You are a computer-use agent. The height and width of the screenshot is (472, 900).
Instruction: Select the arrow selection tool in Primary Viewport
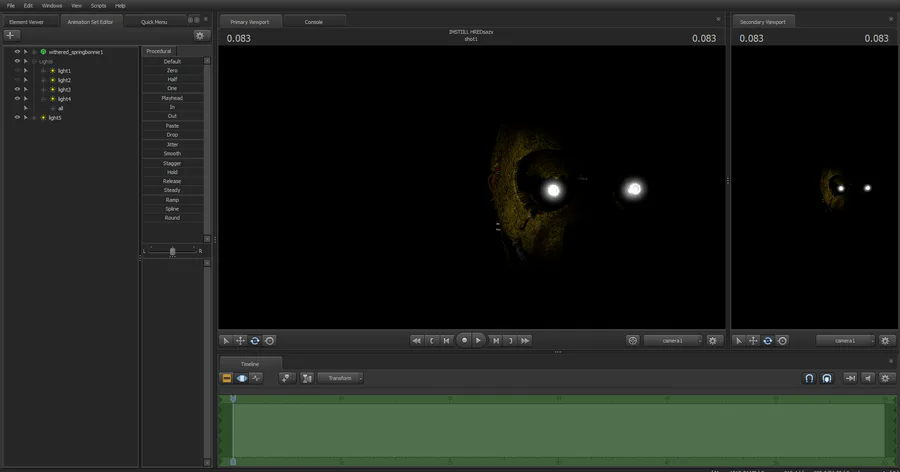coord(226,341)
